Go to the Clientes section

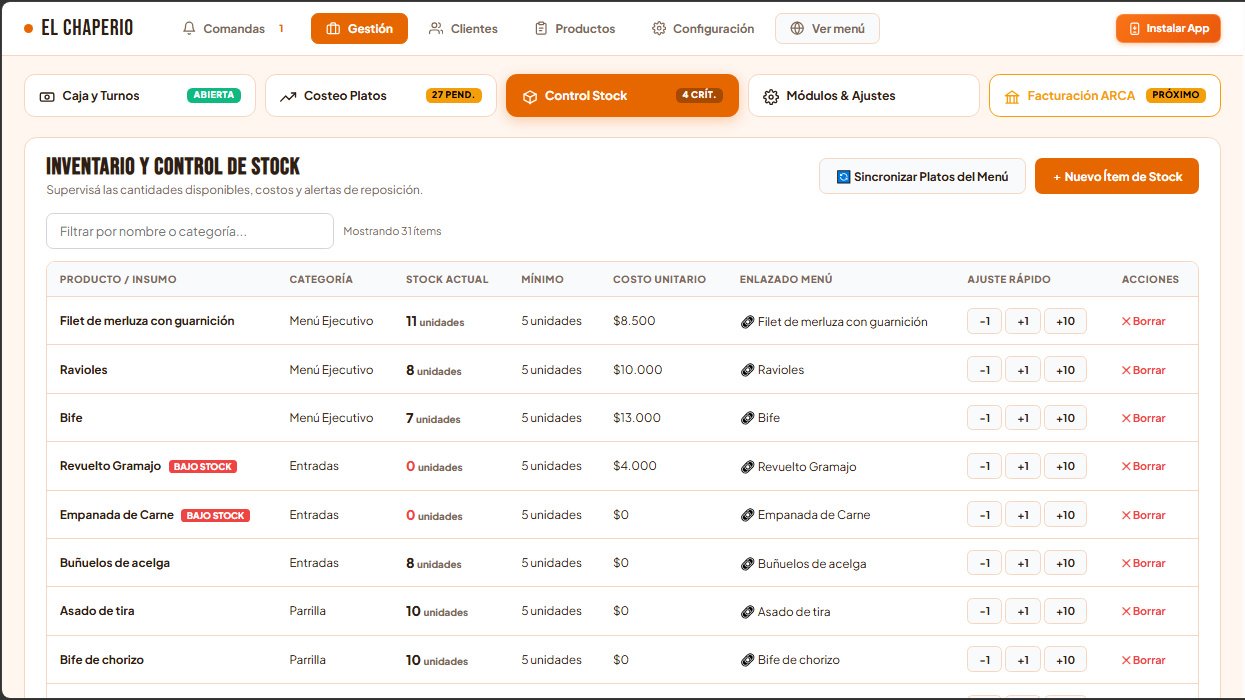(x=463, y=29)
